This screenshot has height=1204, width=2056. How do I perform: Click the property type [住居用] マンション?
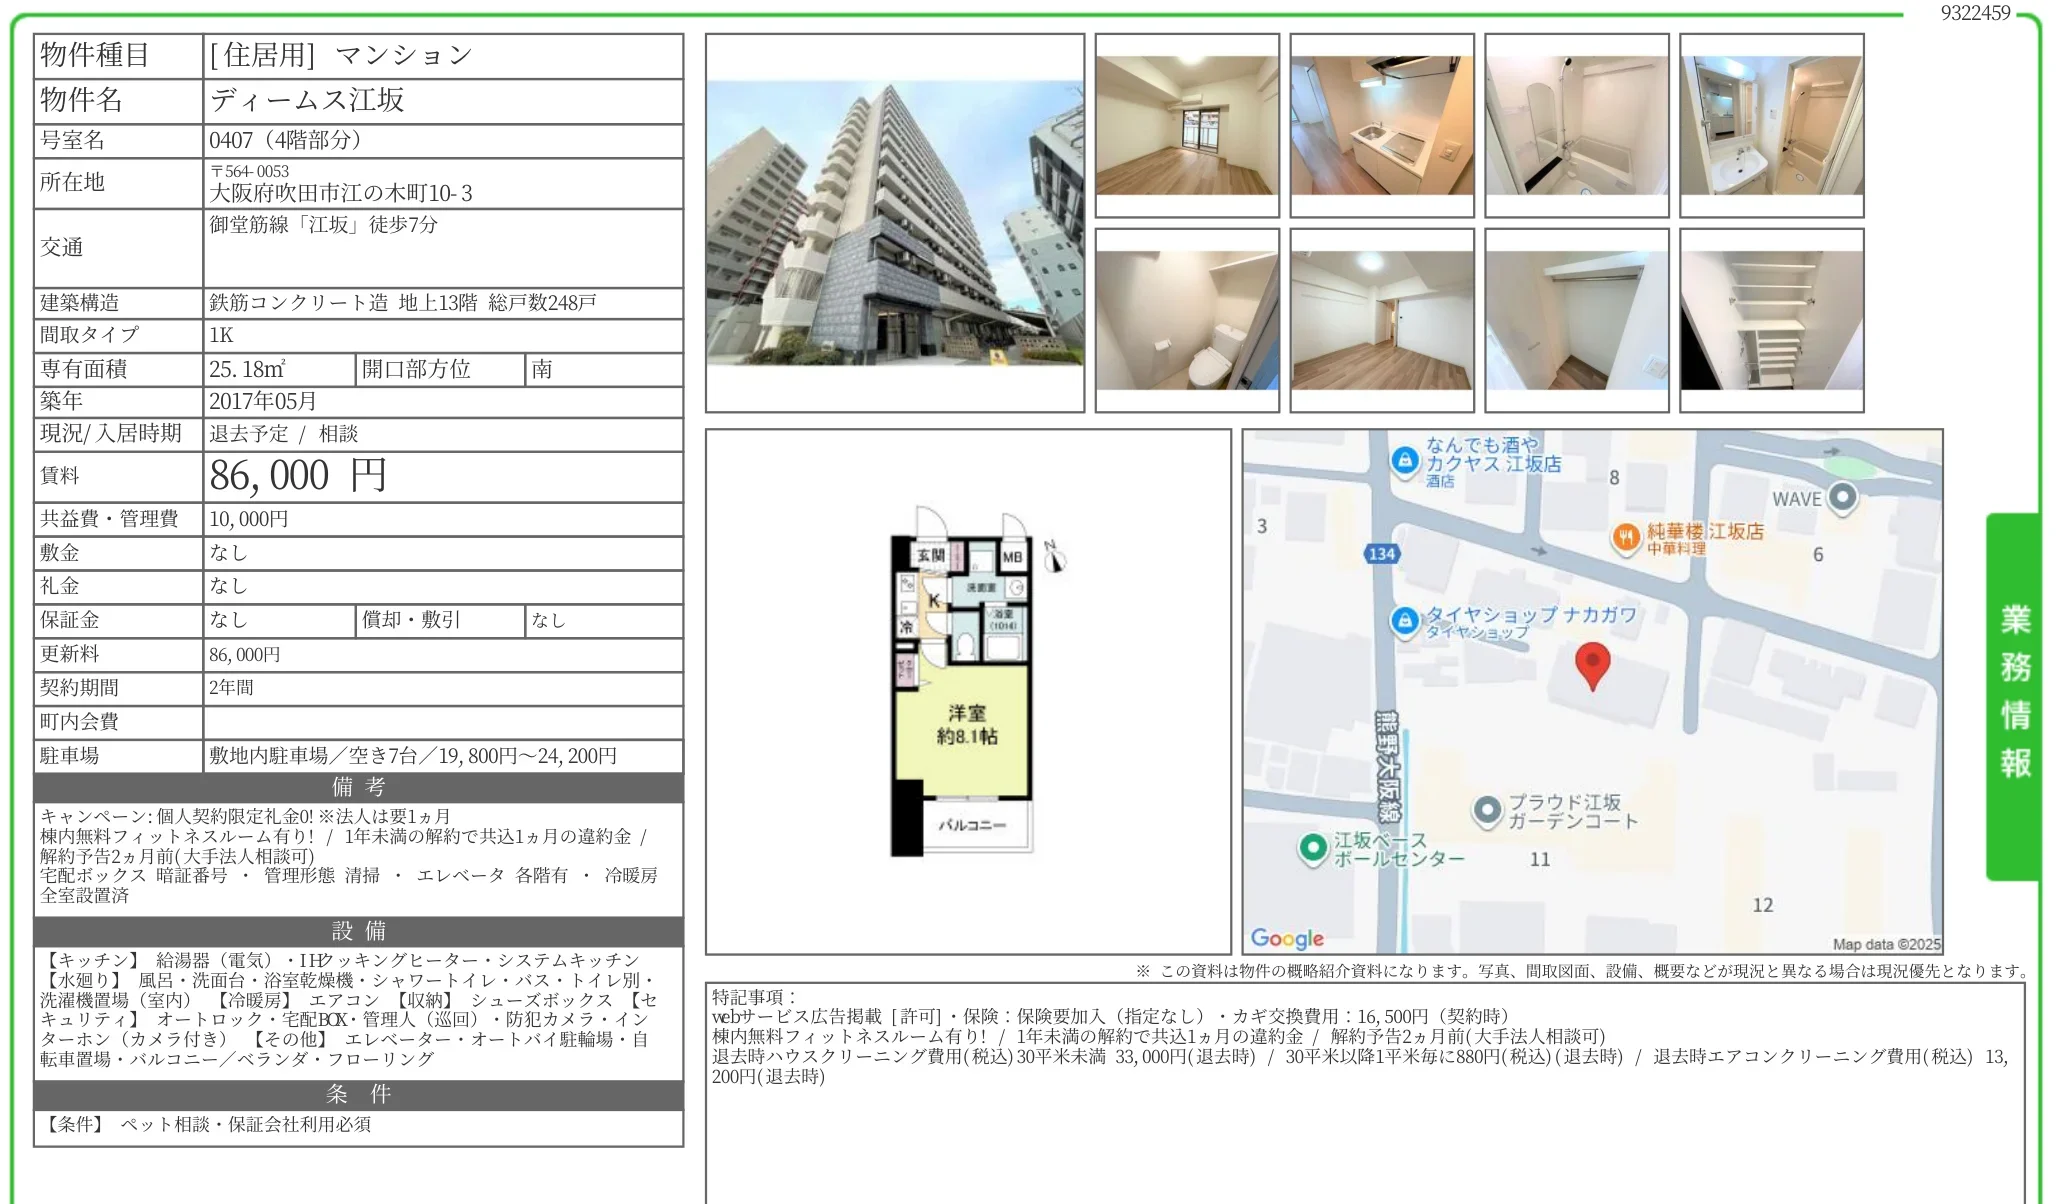coord(340,55)
